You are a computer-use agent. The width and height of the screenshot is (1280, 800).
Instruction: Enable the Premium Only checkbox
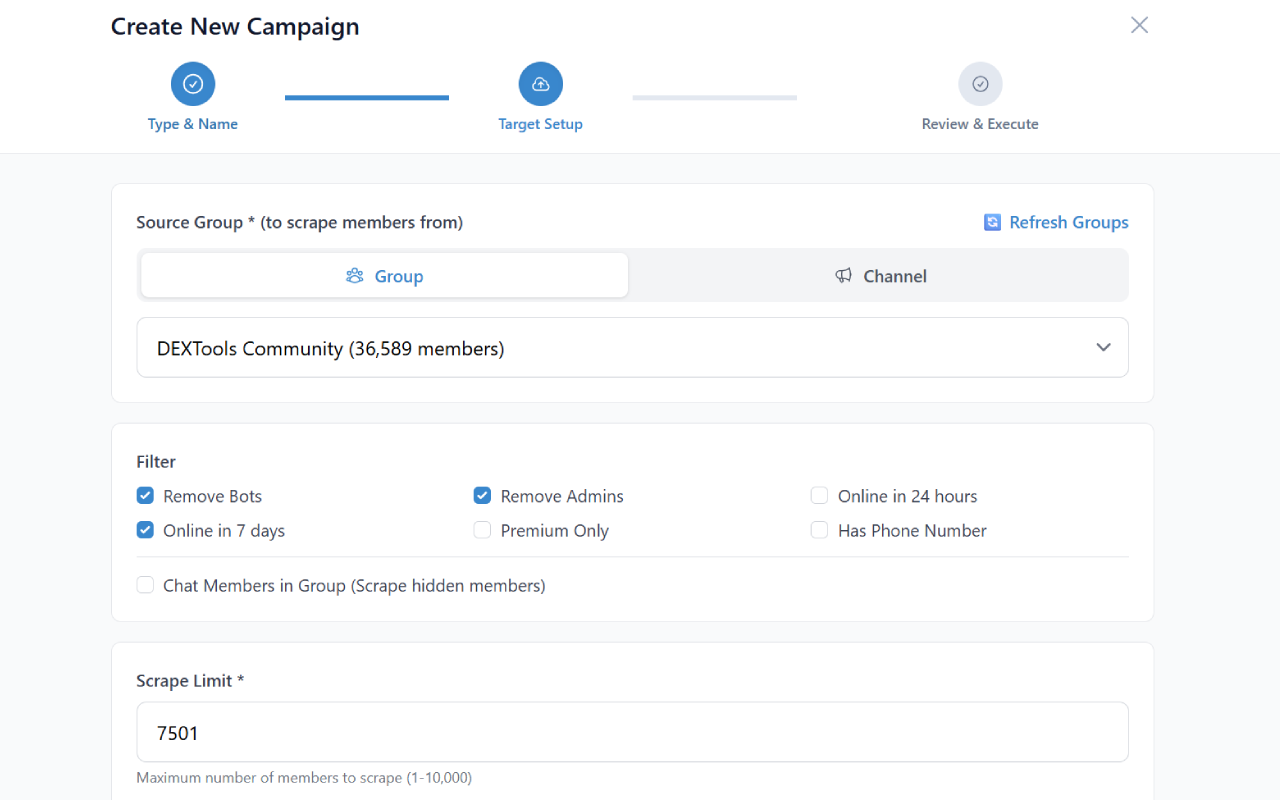(x=483, y=531)
